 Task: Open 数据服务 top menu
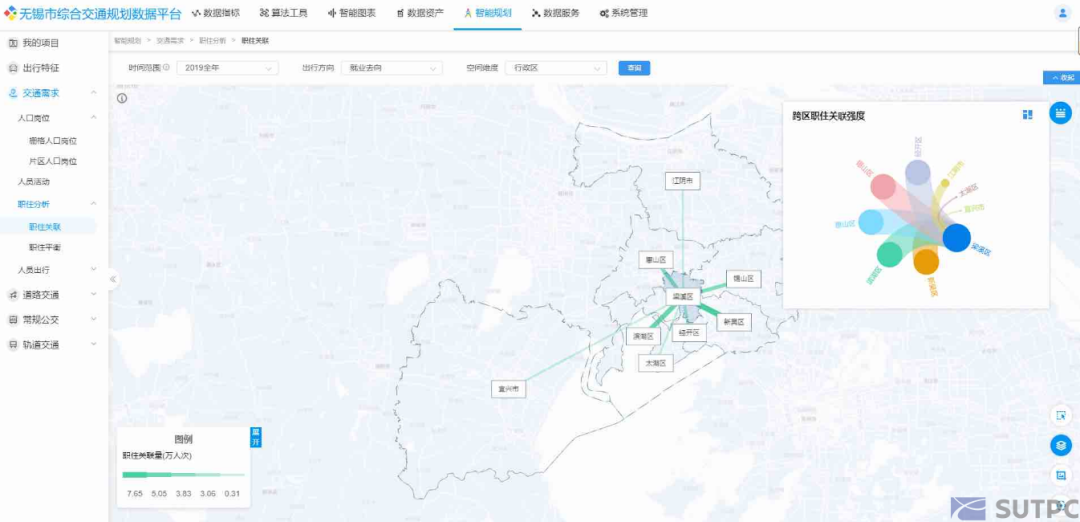[556, 13]
